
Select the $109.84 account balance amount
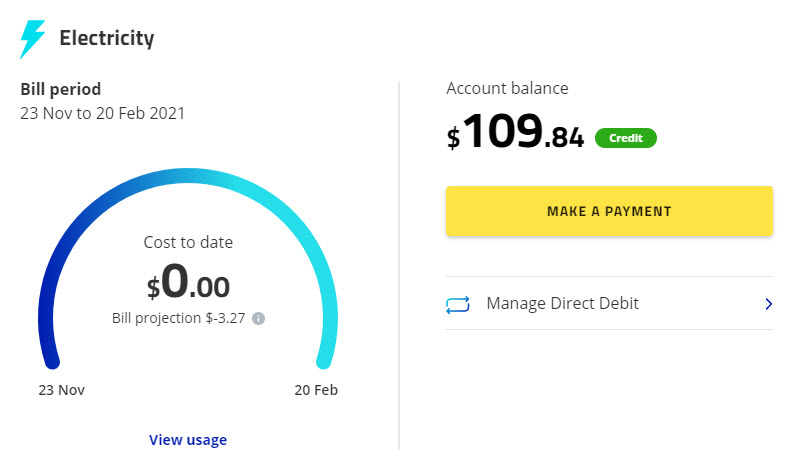tap(515, 131)
